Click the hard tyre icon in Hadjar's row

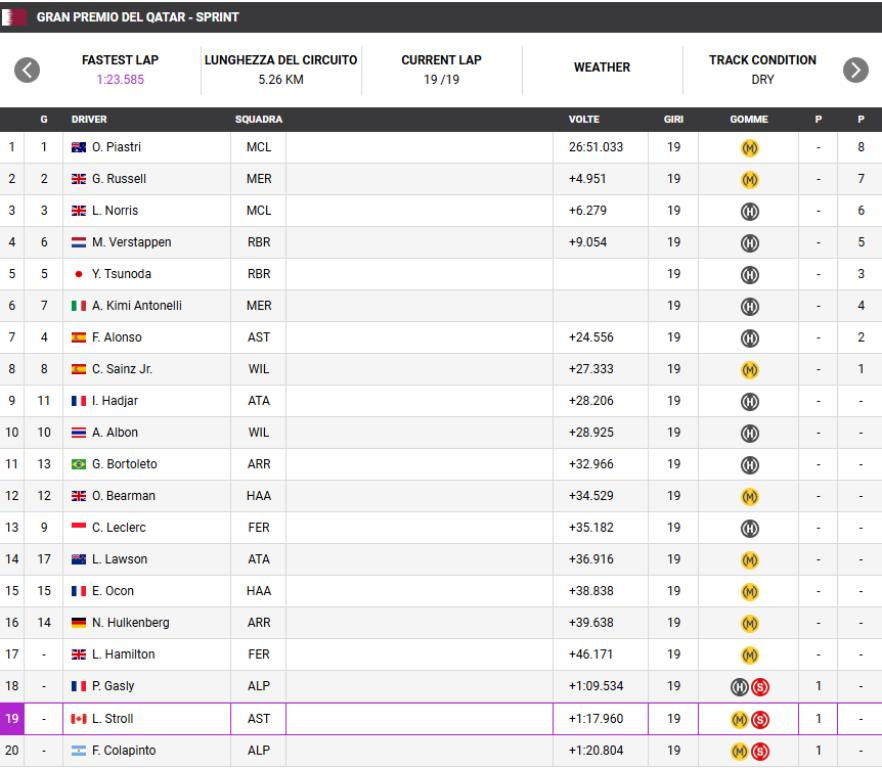[749, 402]
